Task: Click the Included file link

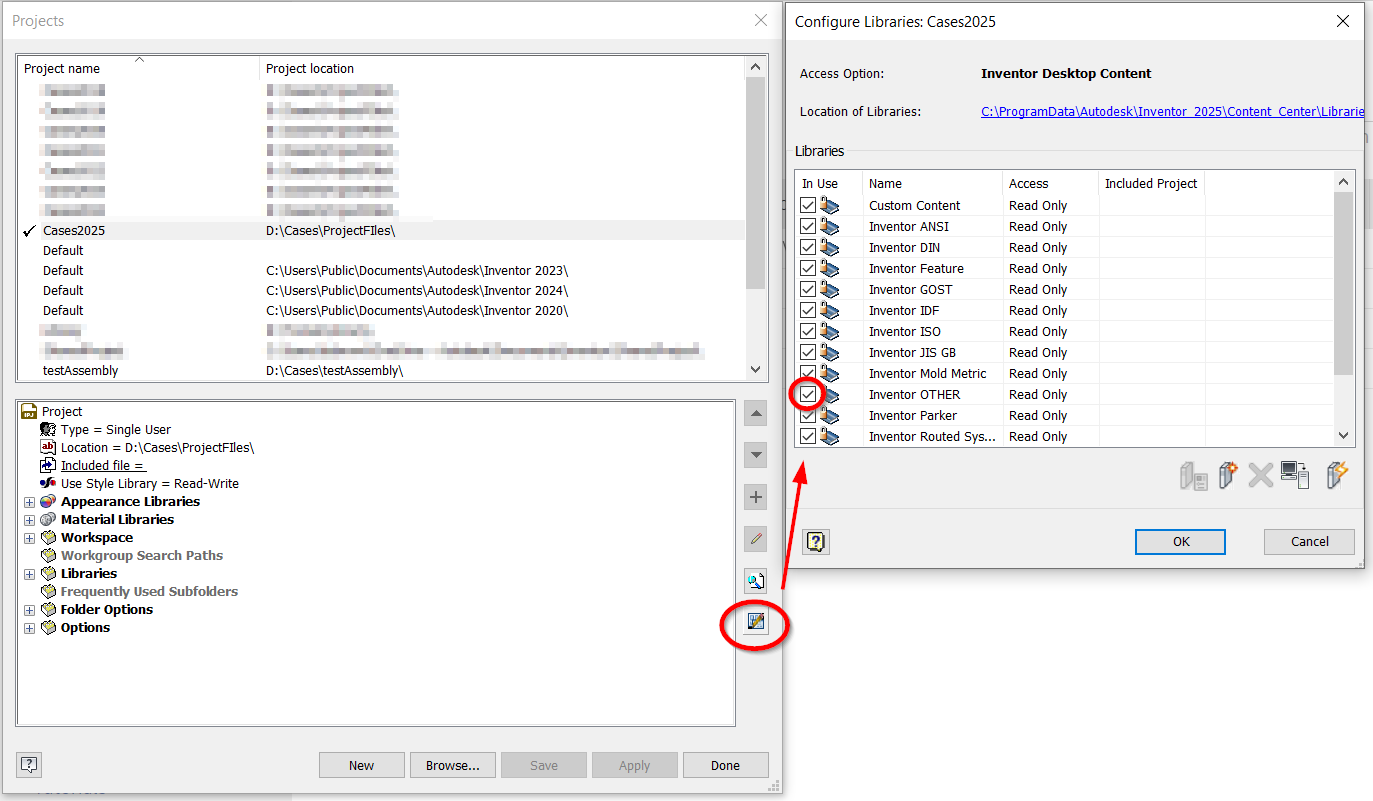Action: point(102,465)
